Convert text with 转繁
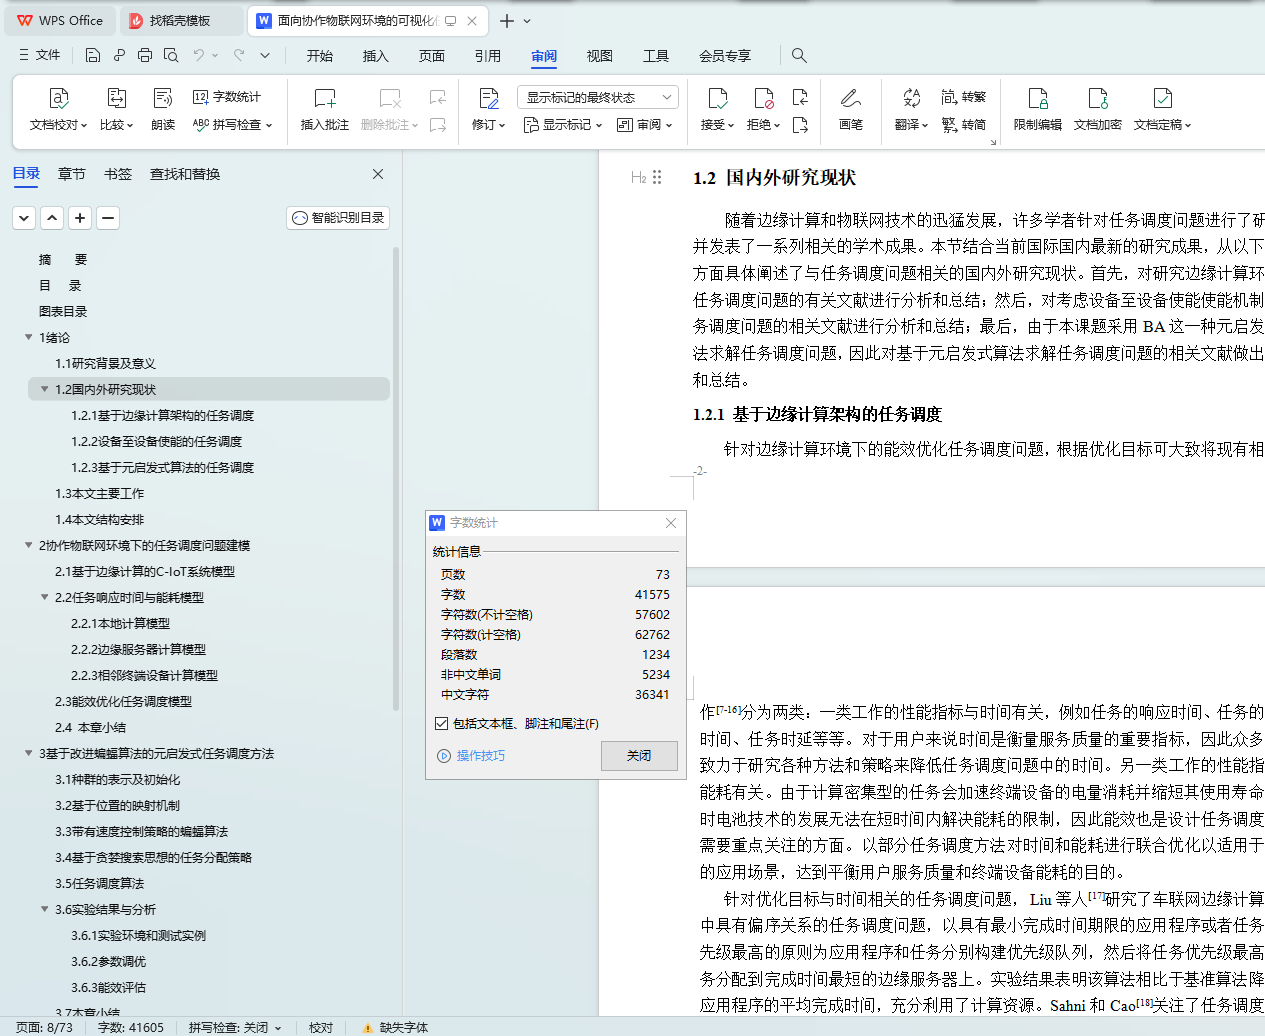The image size is (1265, 1036). (964, 97)
